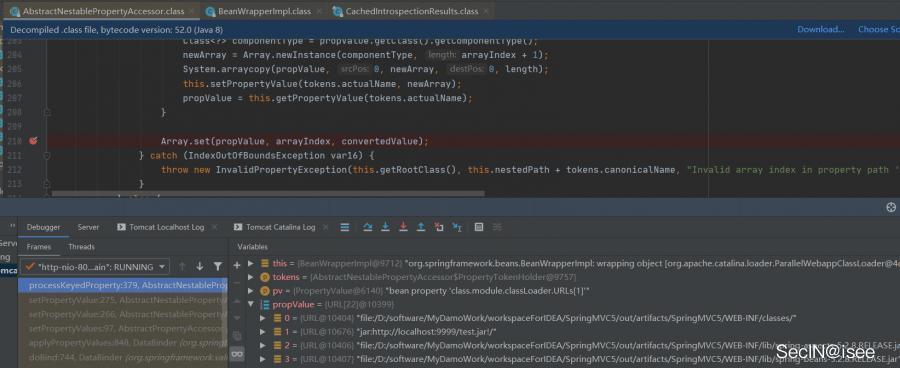Click the editor horizontal scrollbar

[268, 193]
